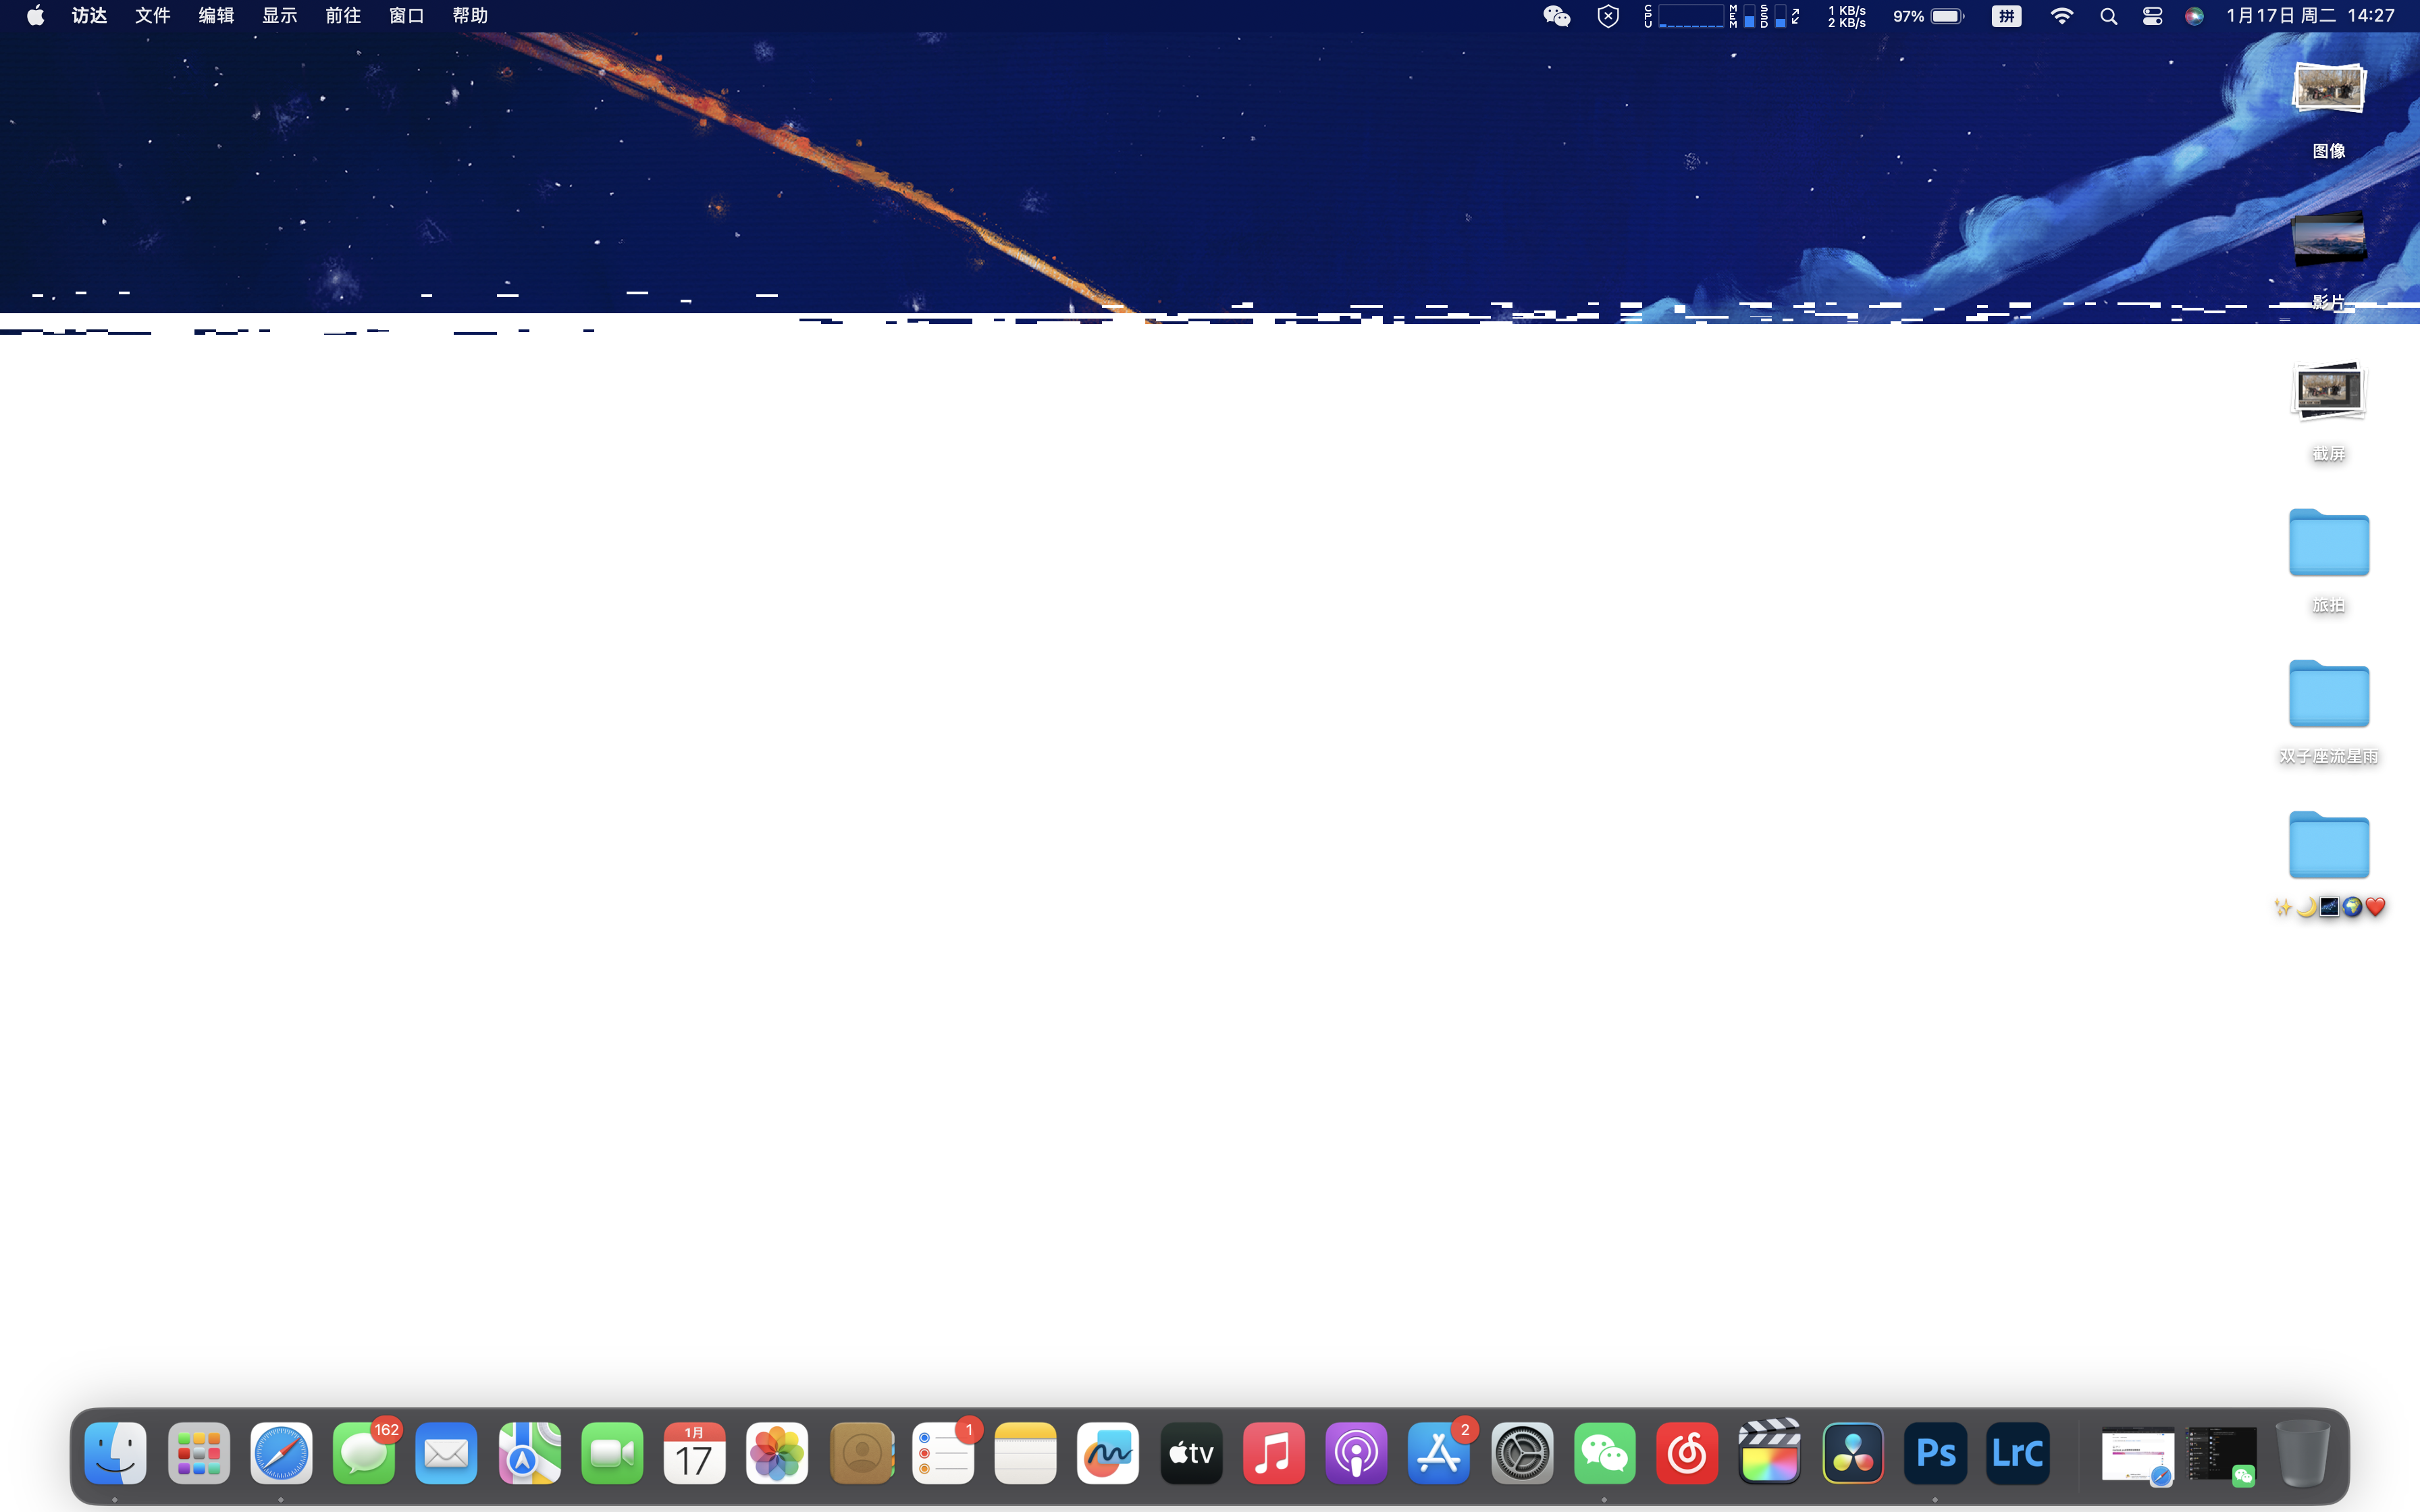
Task: Launch Final Cut Pro from Dock
Action: coord(1769,1453)
